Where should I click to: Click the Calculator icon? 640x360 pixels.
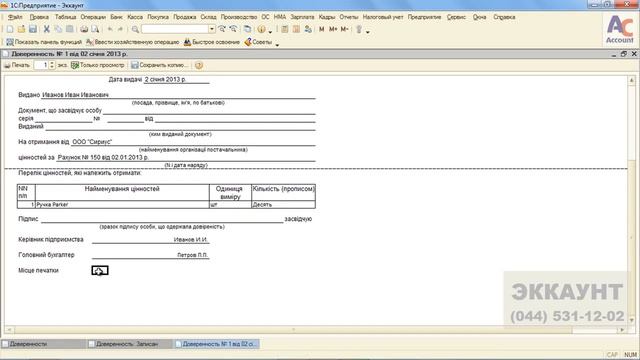point(285,29)
